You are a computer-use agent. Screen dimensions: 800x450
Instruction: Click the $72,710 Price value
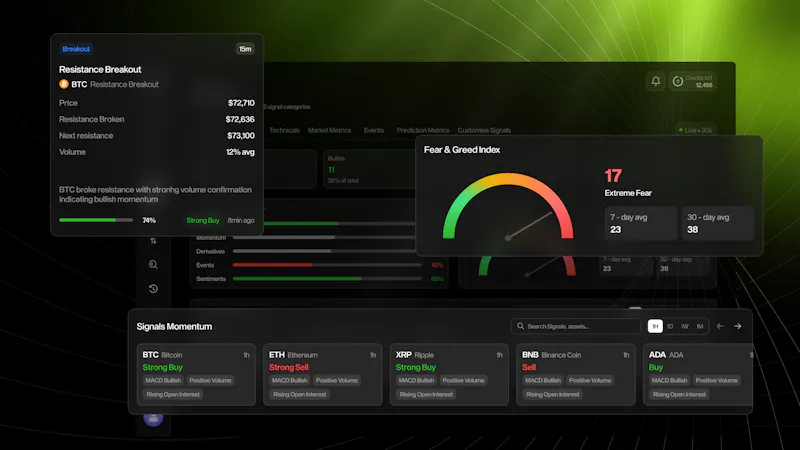point(241,103)
